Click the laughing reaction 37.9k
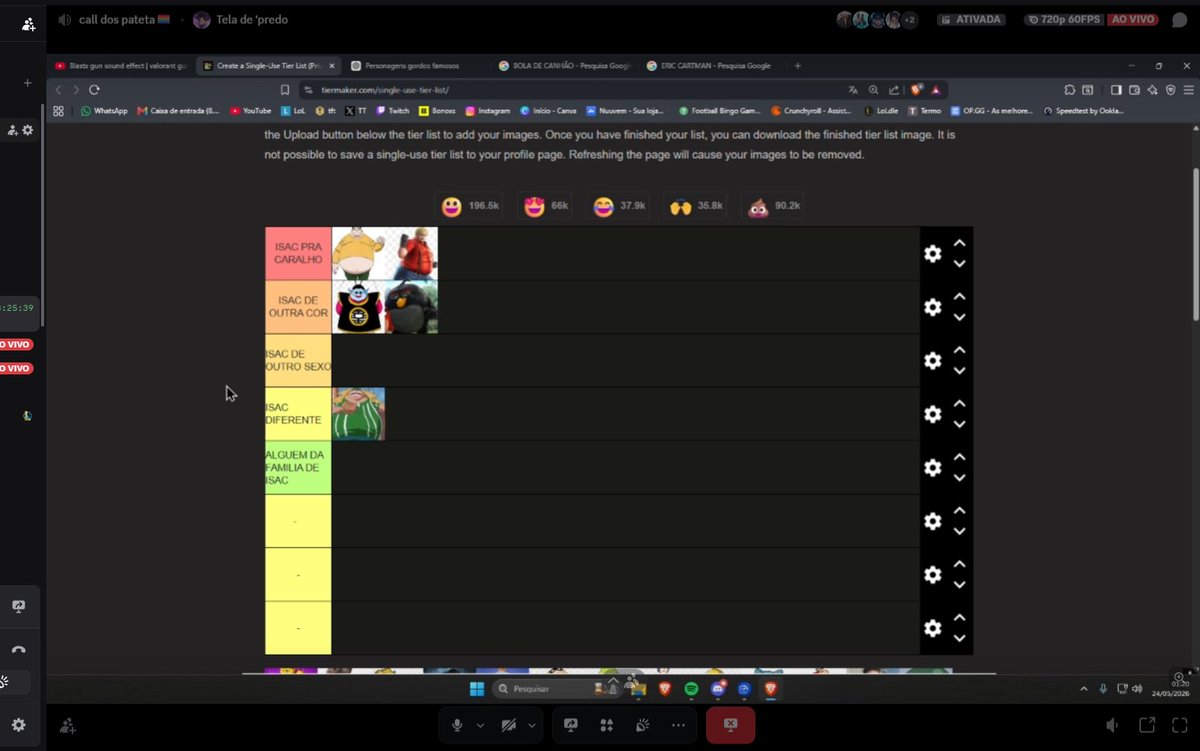 click(619, 206)
